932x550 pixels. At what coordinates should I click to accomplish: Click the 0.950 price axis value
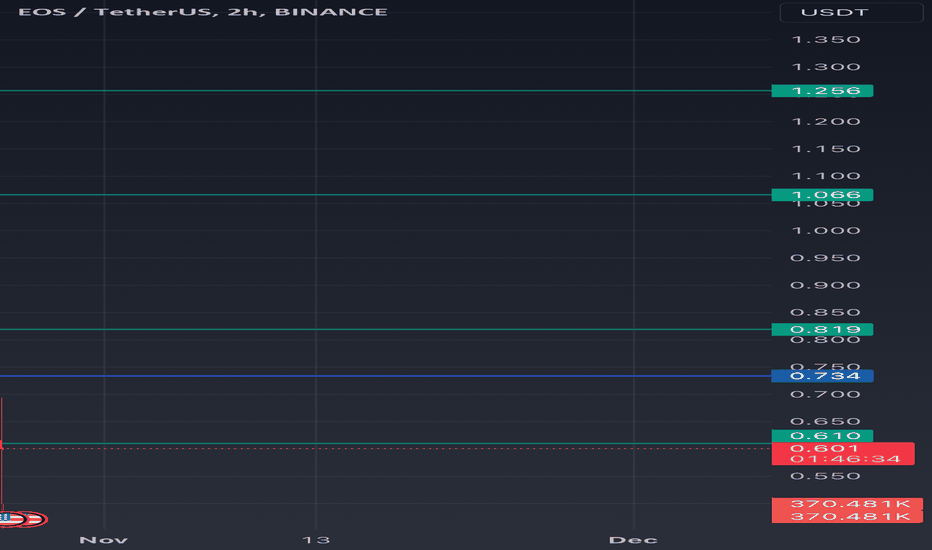click(x=826, y=258)
